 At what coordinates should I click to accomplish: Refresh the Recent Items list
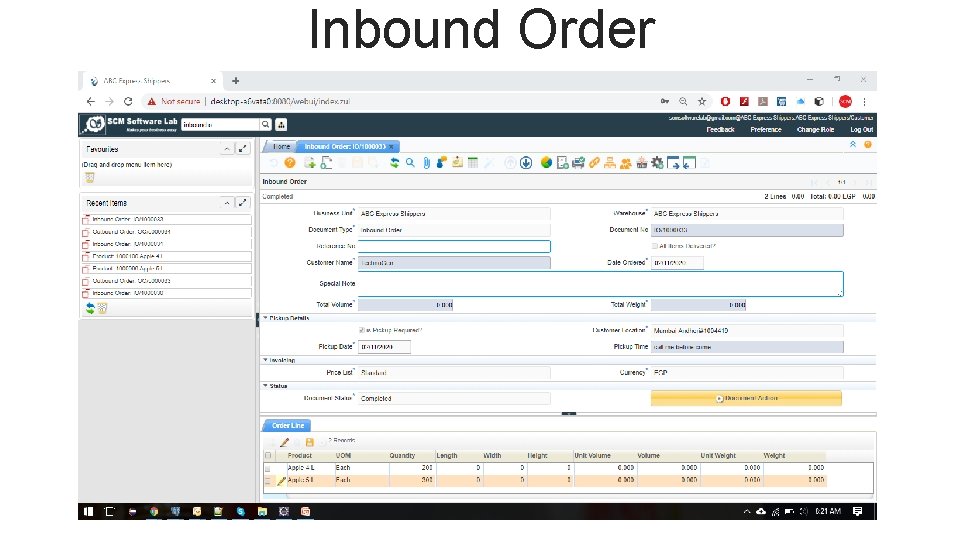pos(90,308)
